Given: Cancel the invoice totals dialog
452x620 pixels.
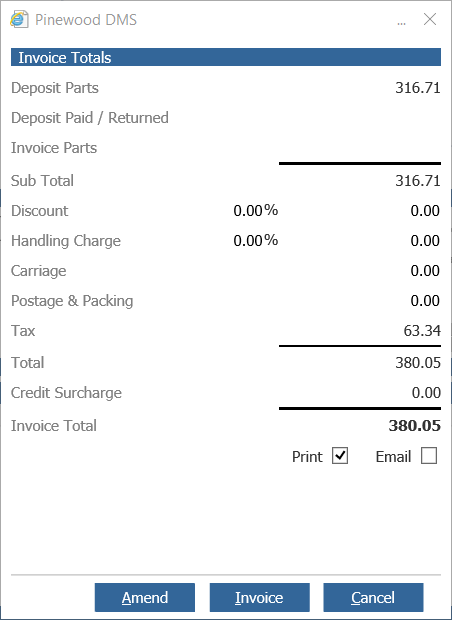Looking at the screenshot, I should [x=373, y=597].
